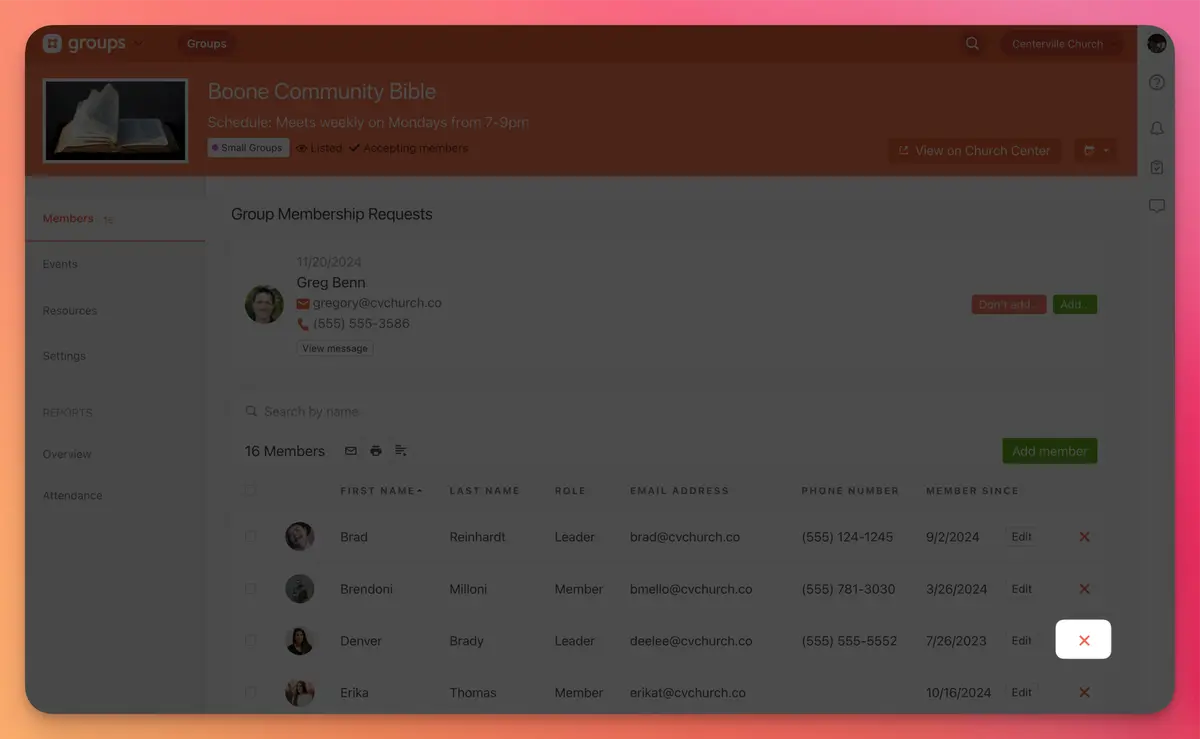Open Erika Thomas's avatar photo

pos(300,692)
